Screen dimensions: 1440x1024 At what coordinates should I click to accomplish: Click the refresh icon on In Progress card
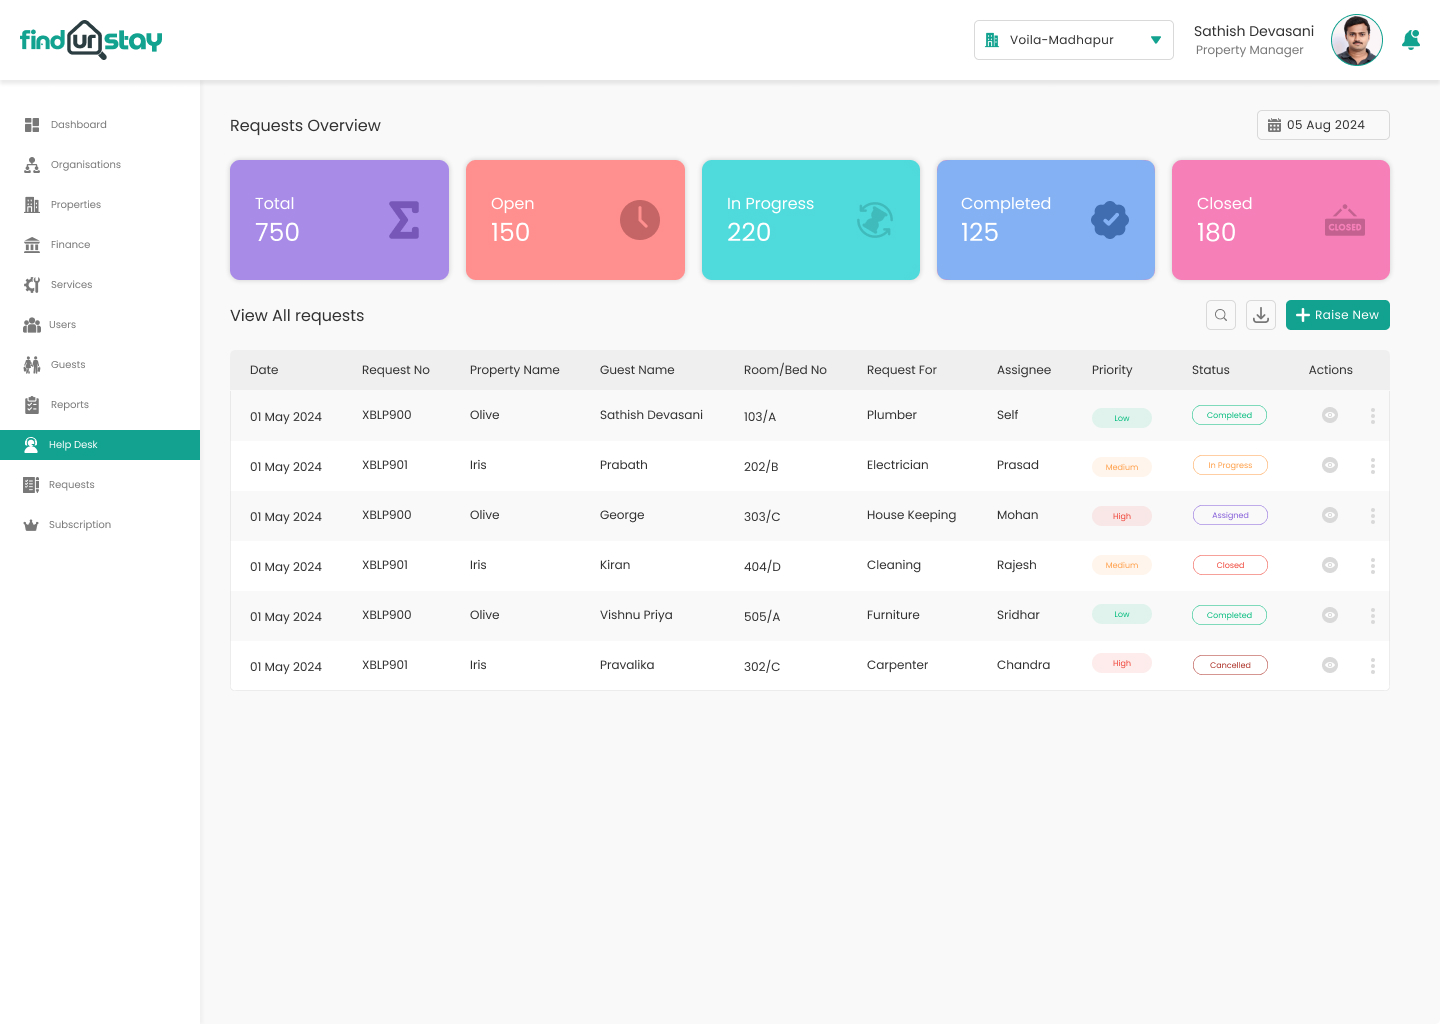click(875, 220)
